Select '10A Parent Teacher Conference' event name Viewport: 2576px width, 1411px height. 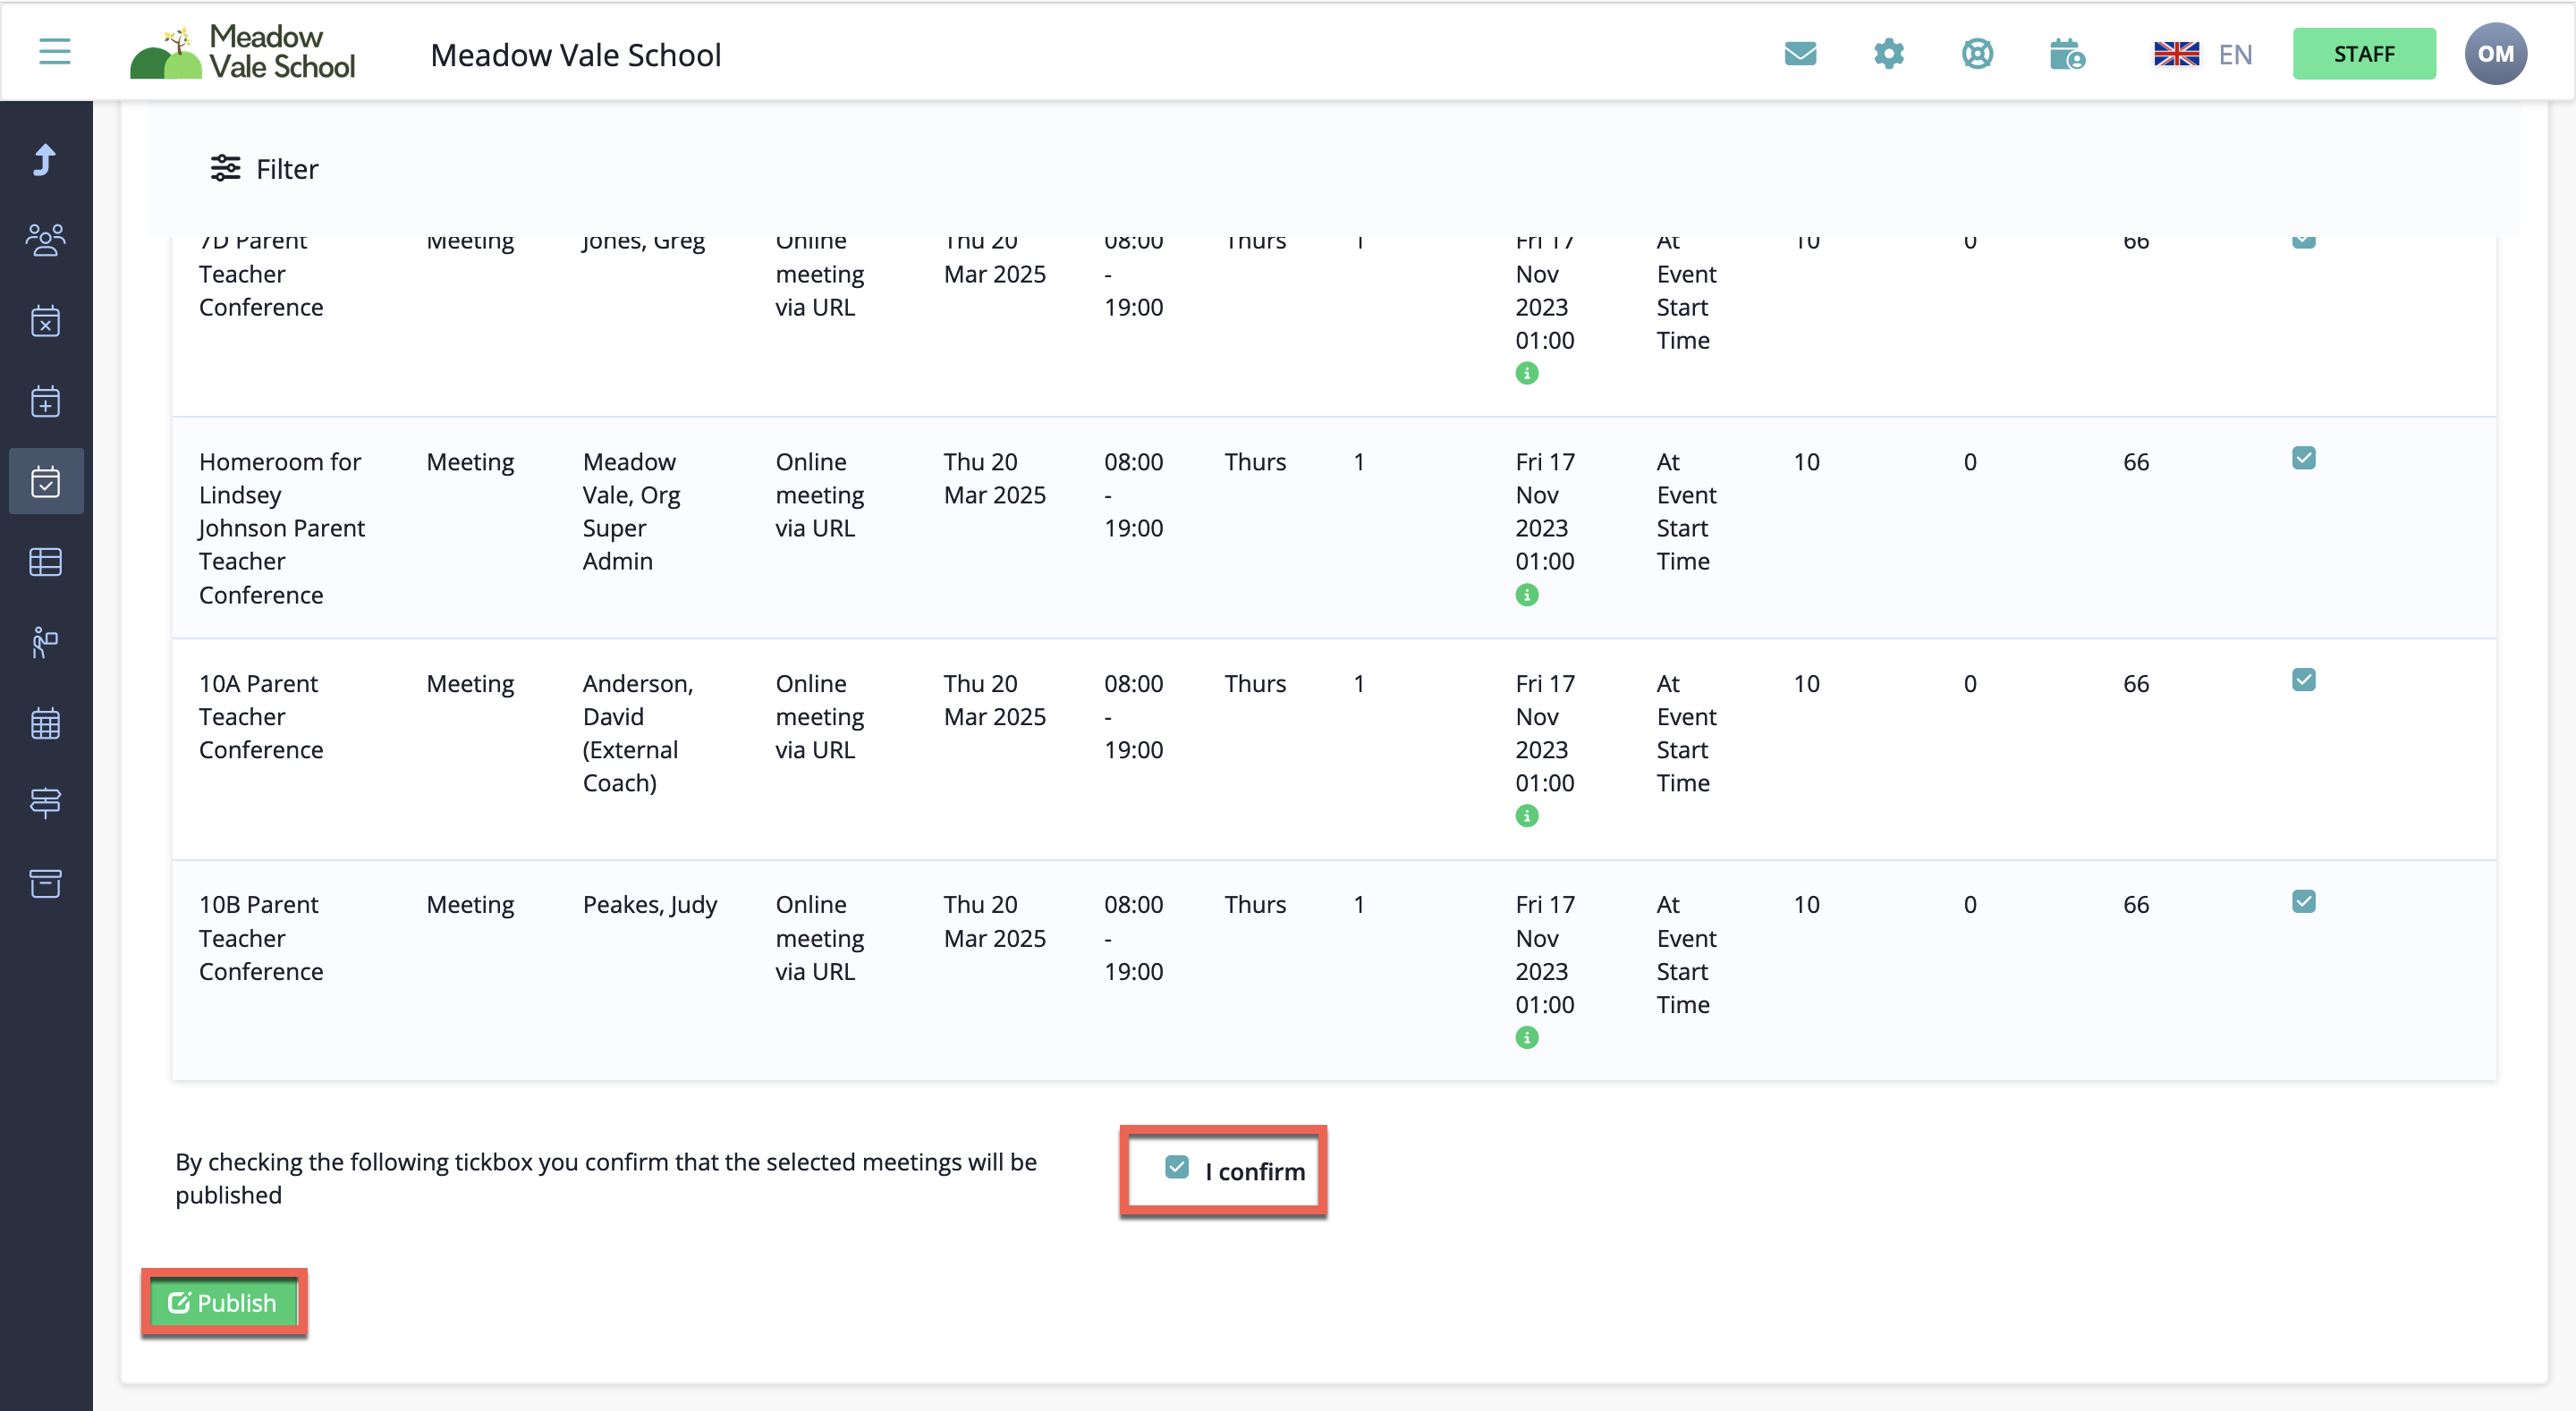point(261,717)
